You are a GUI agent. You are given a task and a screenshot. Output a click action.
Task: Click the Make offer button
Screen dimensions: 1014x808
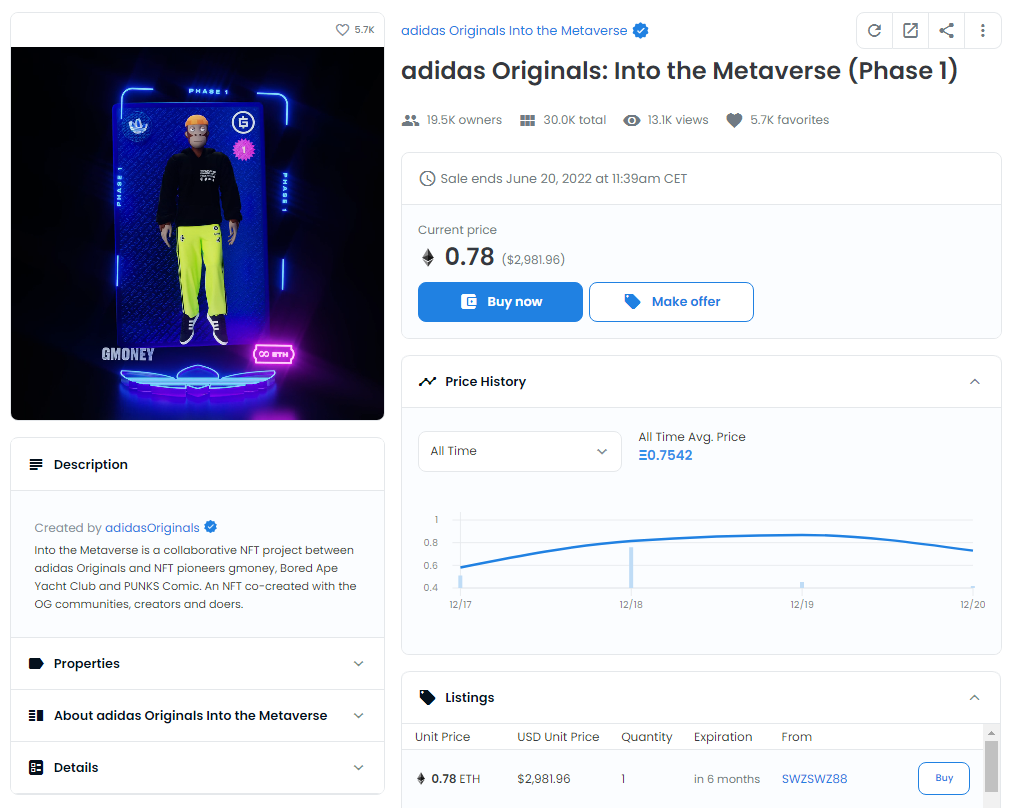671,301
